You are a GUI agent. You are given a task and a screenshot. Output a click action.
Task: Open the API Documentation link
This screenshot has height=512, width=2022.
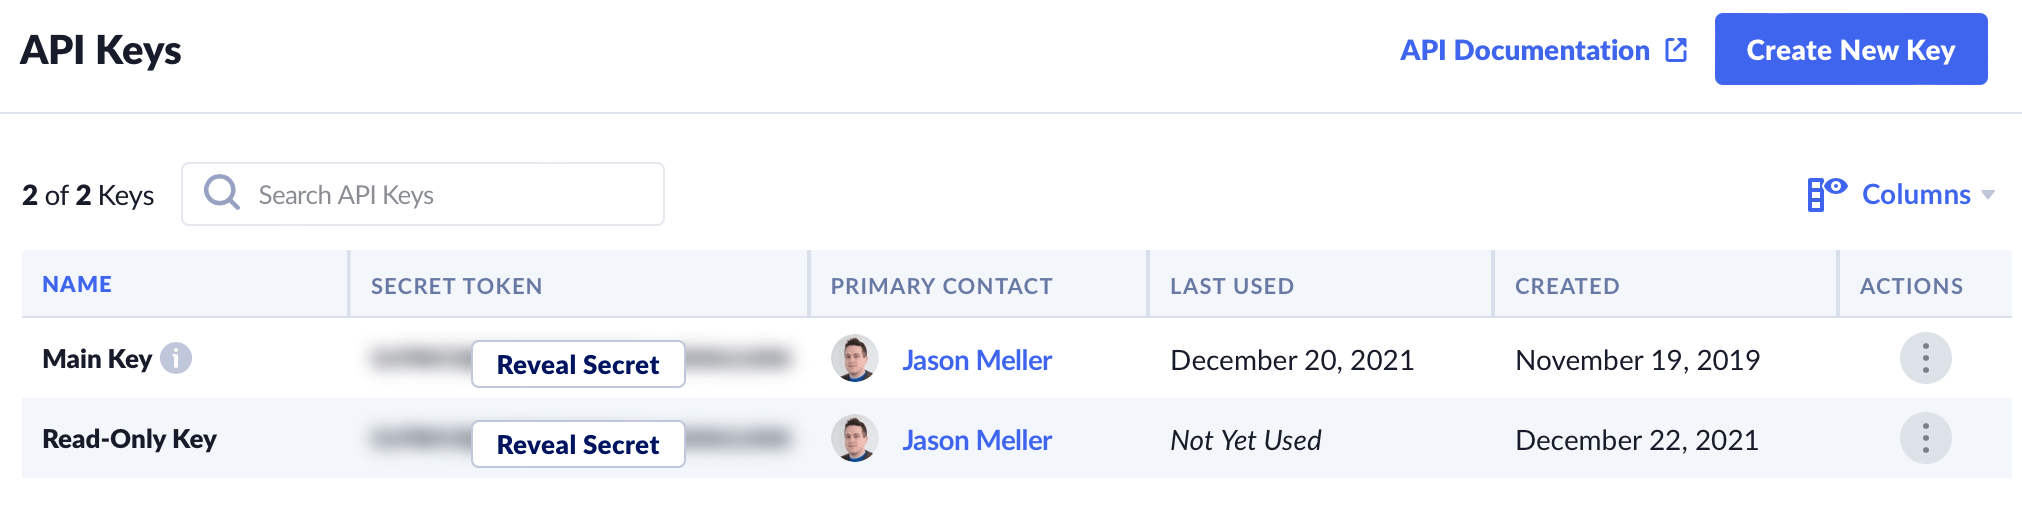point(1524,50)
